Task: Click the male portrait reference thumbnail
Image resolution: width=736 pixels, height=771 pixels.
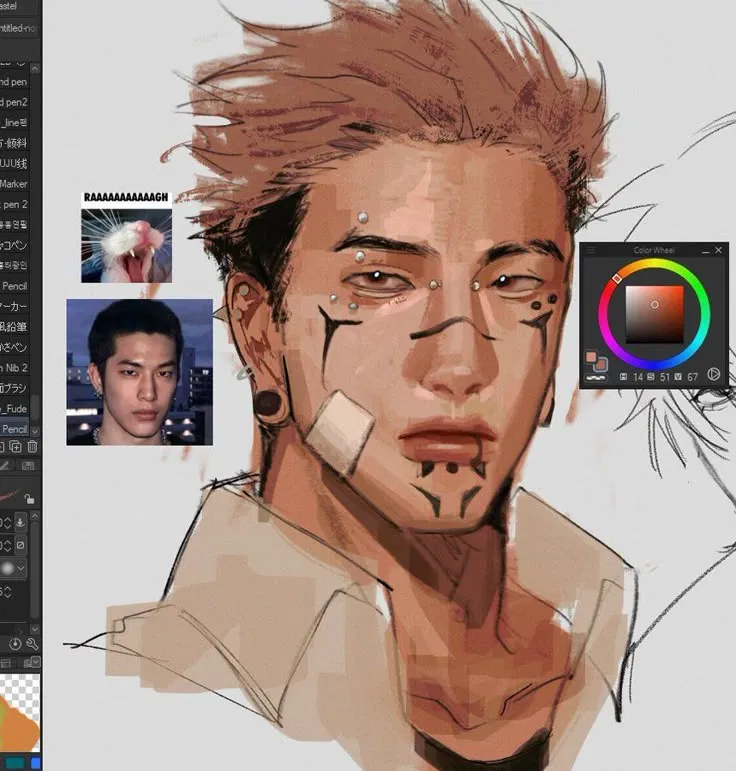Action: click(140, 372)
